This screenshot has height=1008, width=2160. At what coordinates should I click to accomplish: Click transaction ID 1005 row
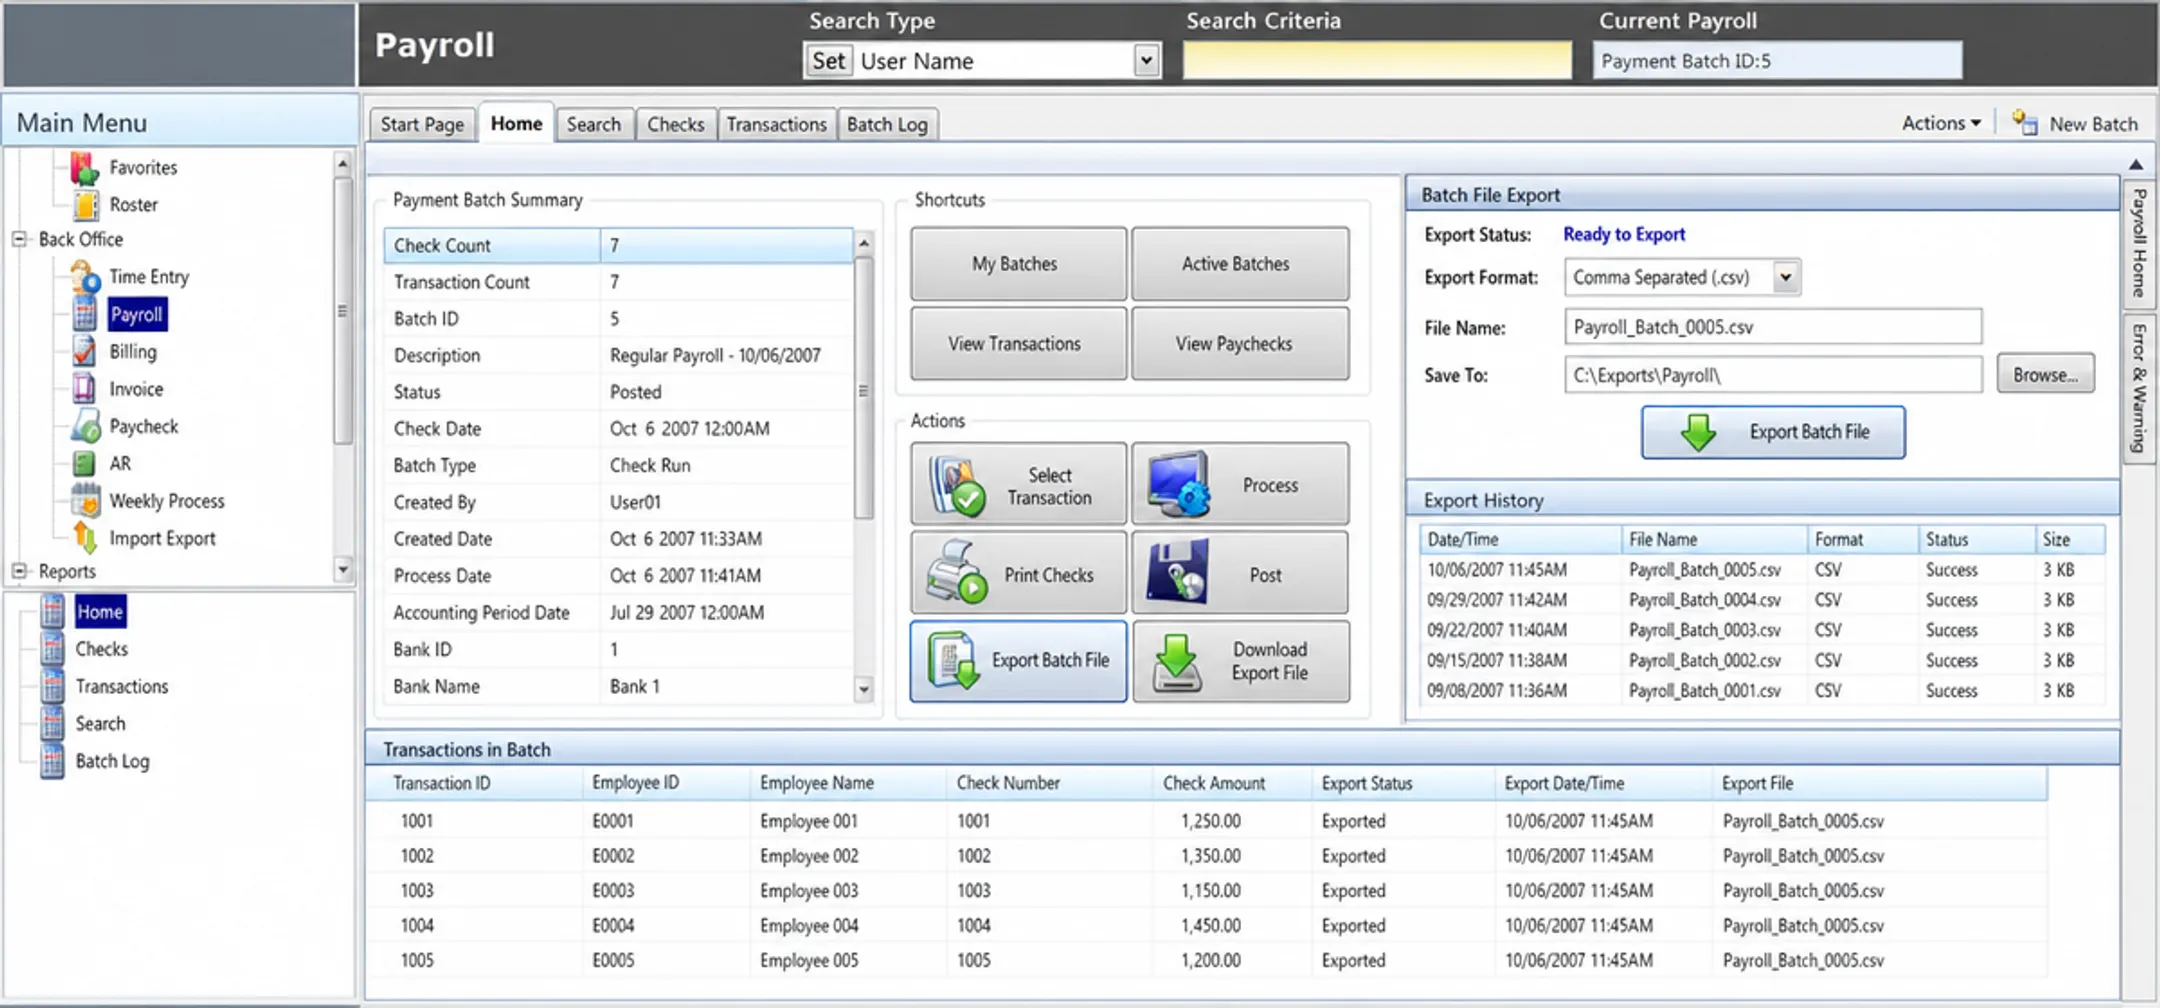pos(1206,960)
